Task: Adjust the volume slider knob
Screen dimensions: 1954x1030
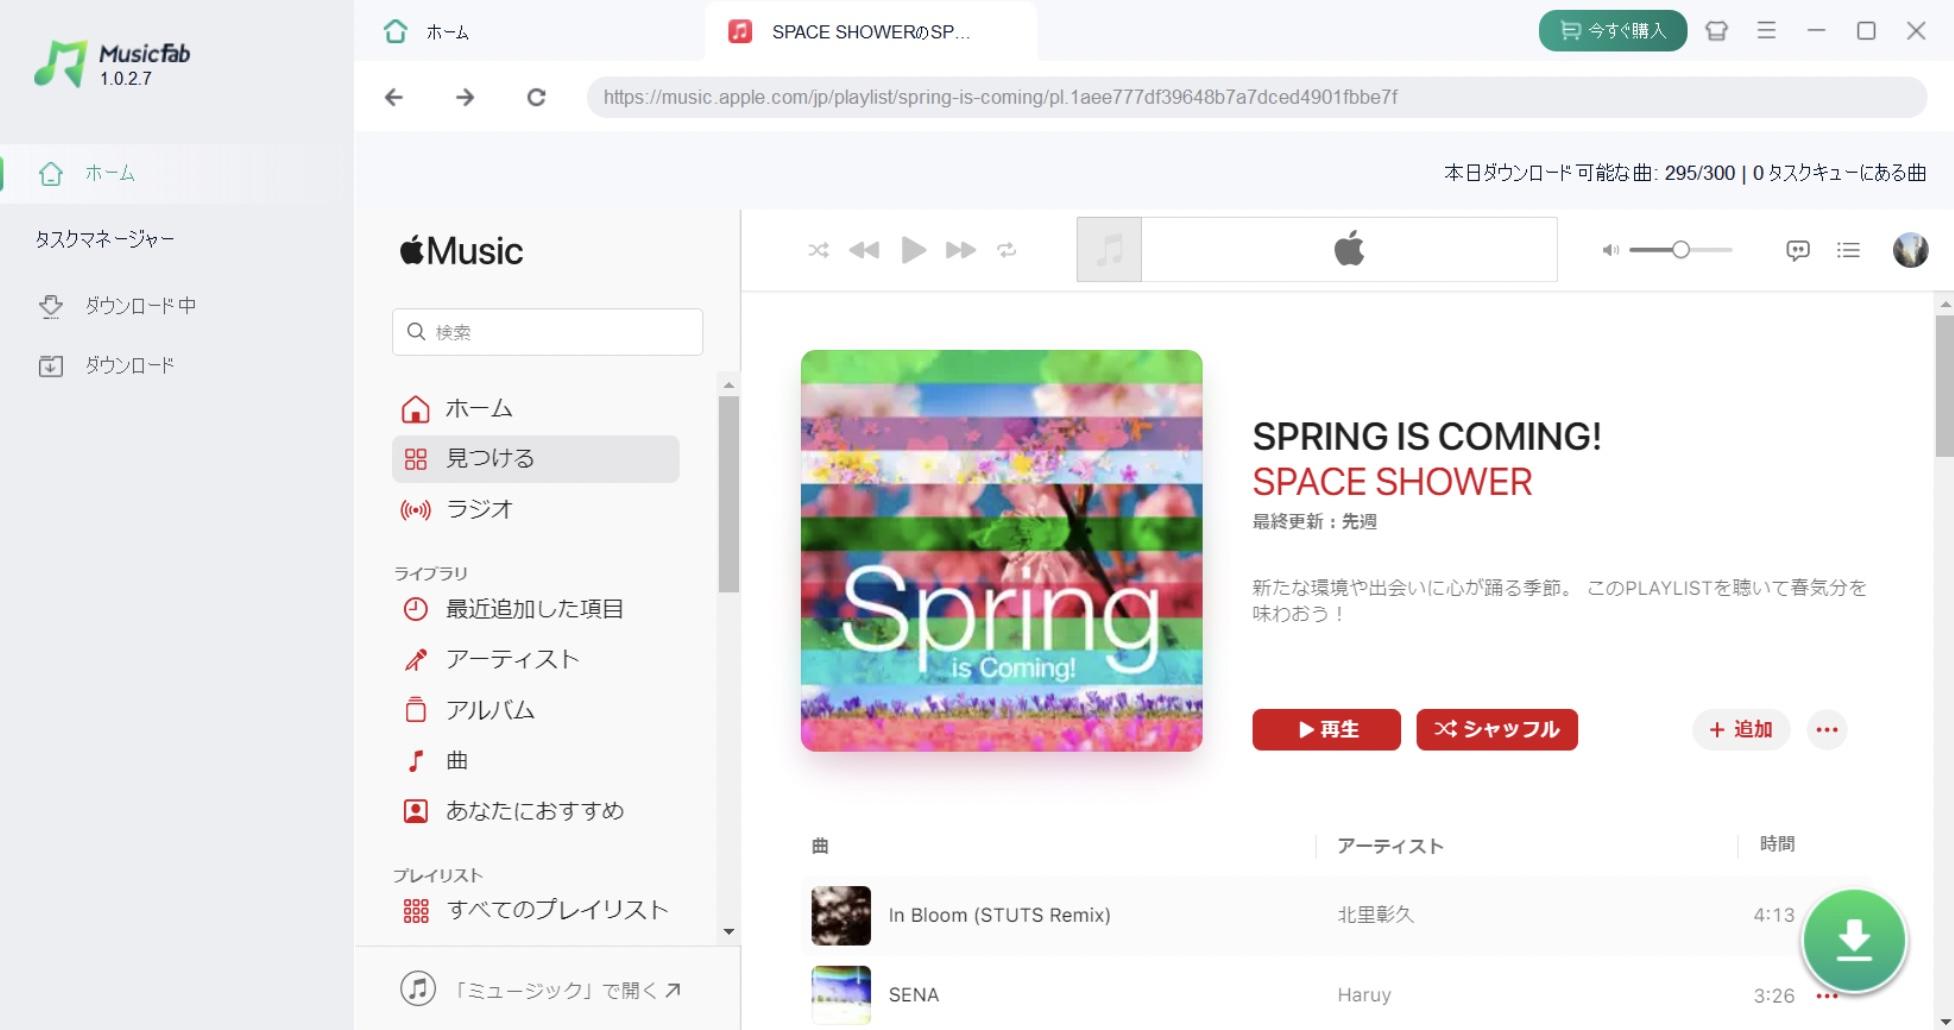Action: (1681, 250)
